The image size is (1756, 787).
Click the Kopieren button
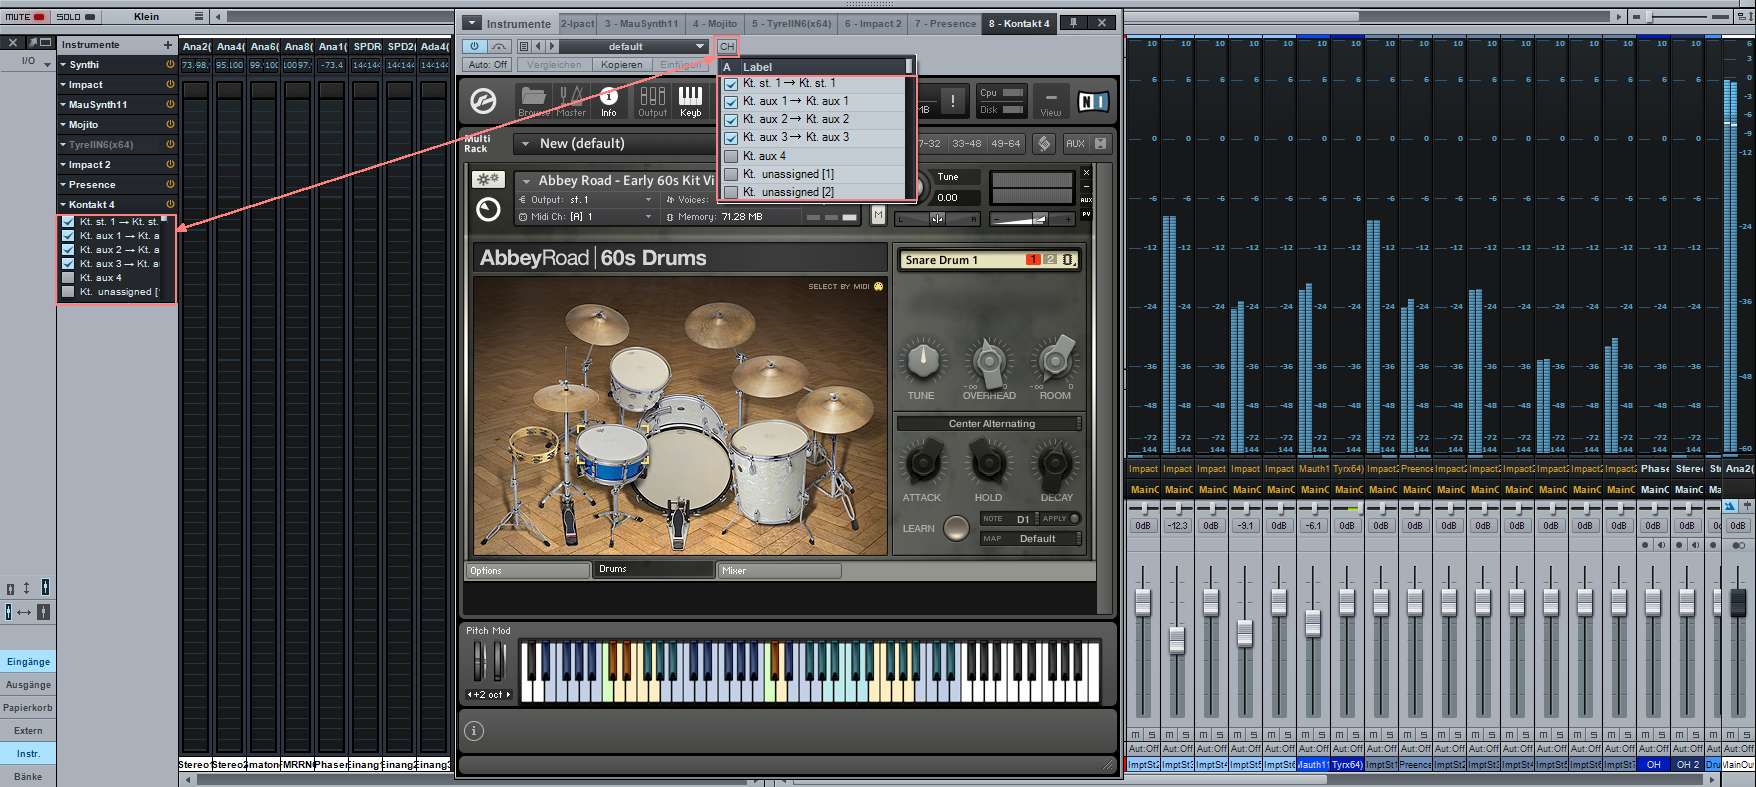[622, 65]
